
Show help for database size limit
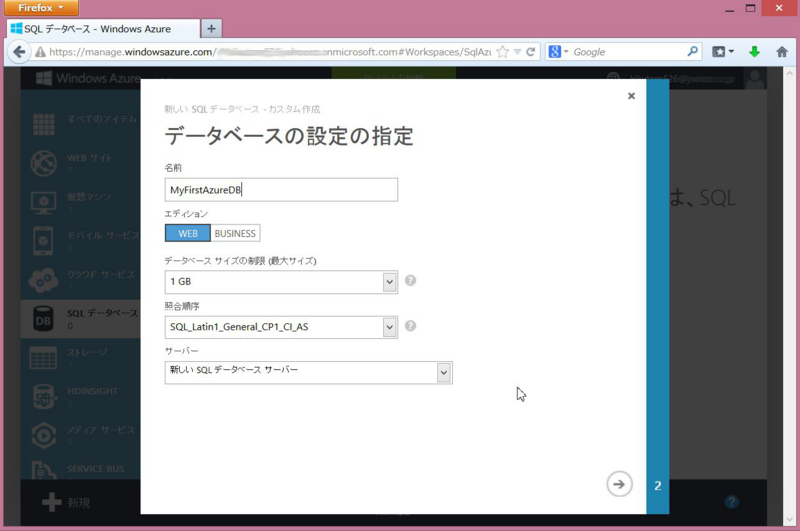(x=410, y=281)
